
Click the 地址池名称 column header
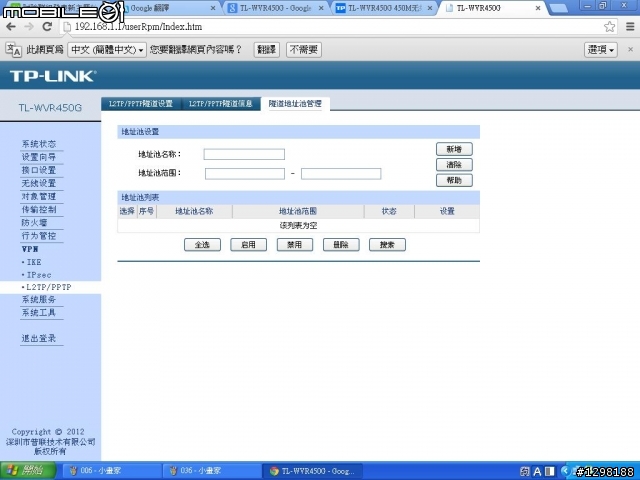point(194,211)
